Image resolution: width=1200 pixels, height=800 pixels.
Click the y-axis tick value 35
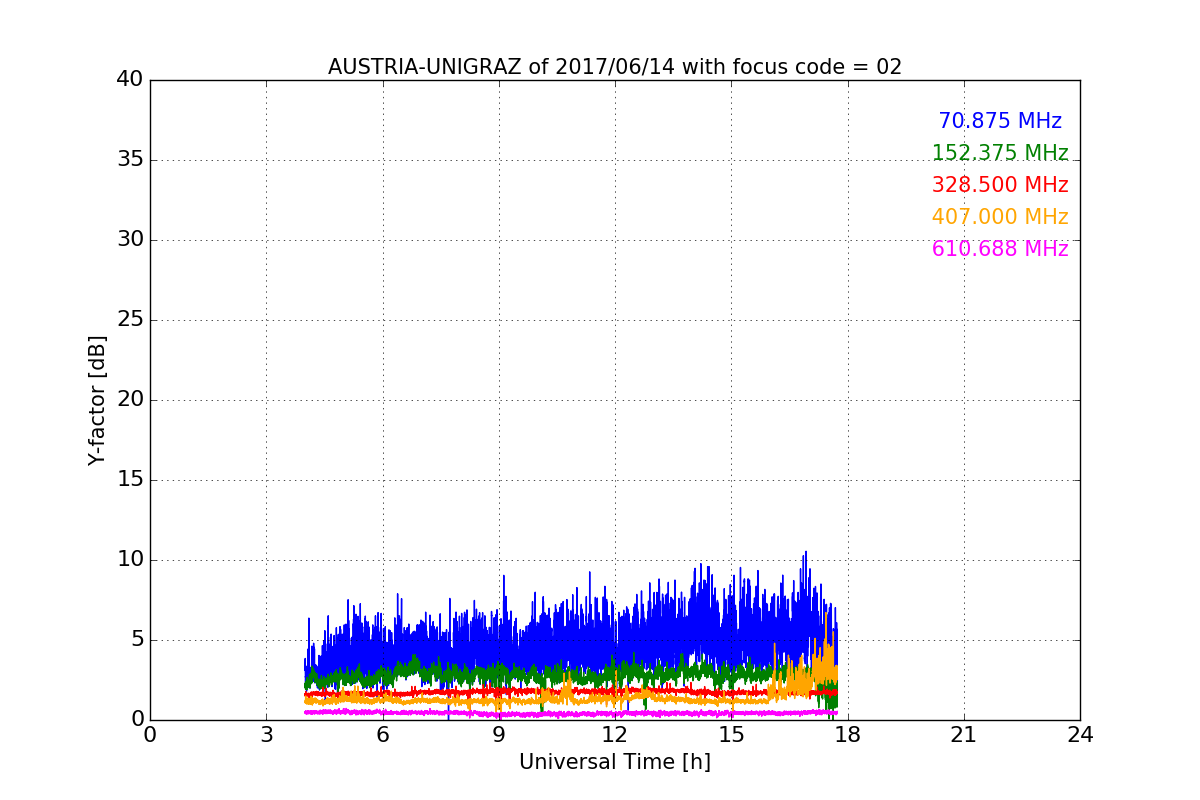130,160
